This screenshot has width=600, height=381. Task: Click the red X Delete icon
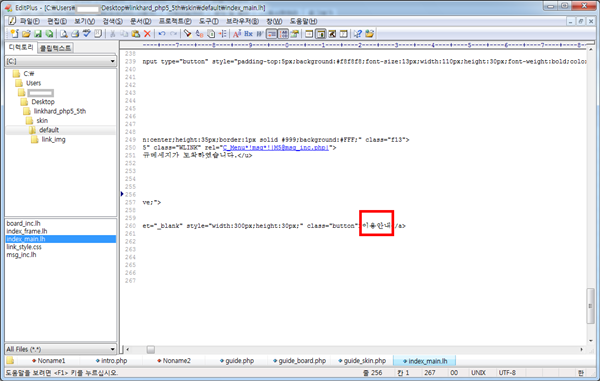[x=147, y=34]
